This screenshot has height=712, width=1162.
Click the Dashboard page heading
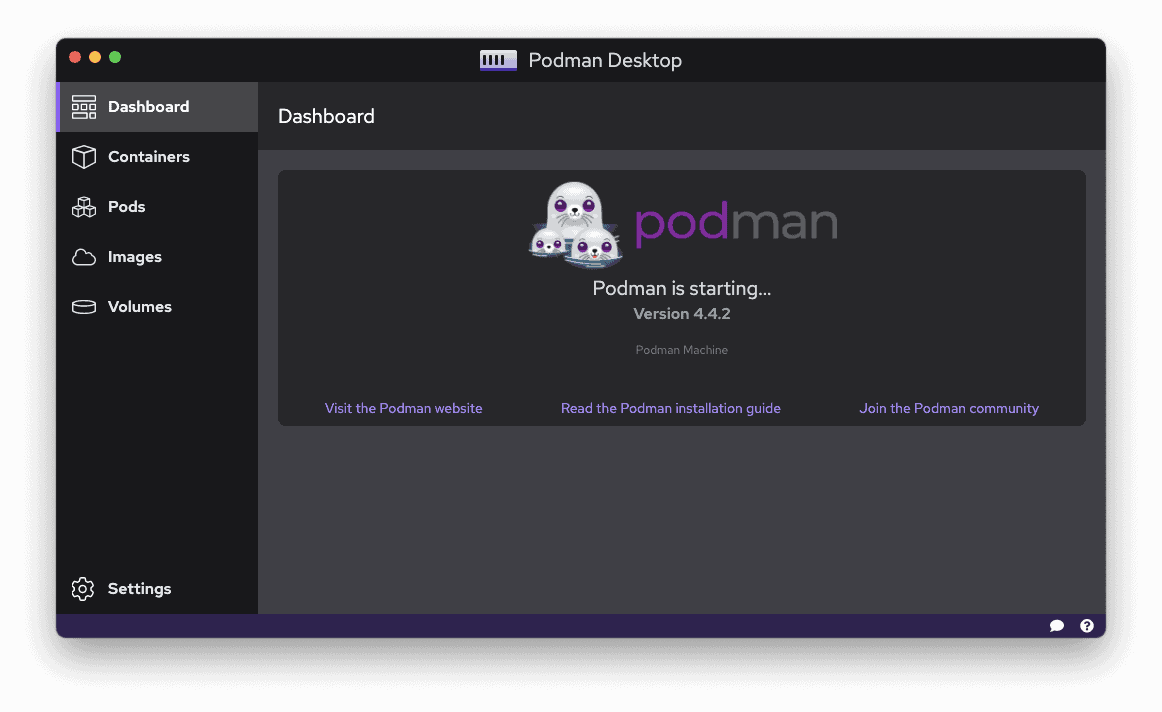[x=326, y=116]
